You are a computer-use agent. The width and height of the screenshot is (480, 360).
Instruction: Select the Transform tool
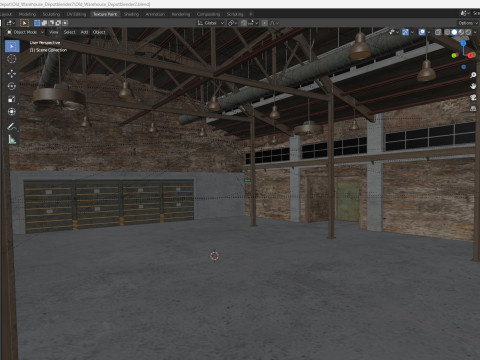pyautogui.click(x=12, y=111)
